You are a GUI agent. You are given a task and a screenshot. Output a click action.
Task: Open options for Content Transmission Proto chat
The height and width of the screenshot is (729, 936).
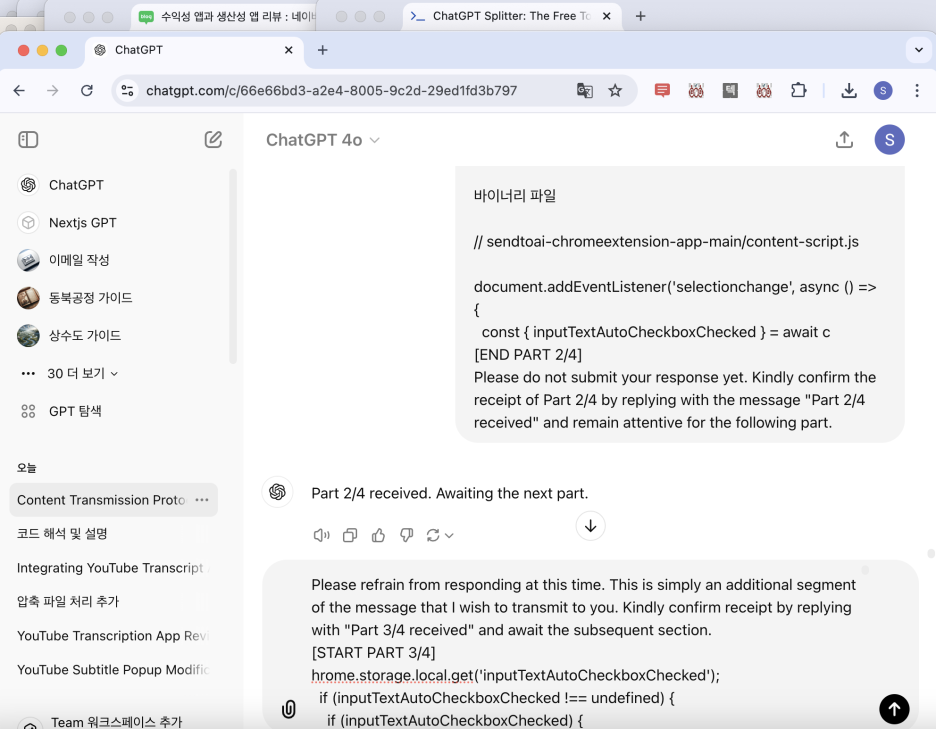click(x=202, y=500)
